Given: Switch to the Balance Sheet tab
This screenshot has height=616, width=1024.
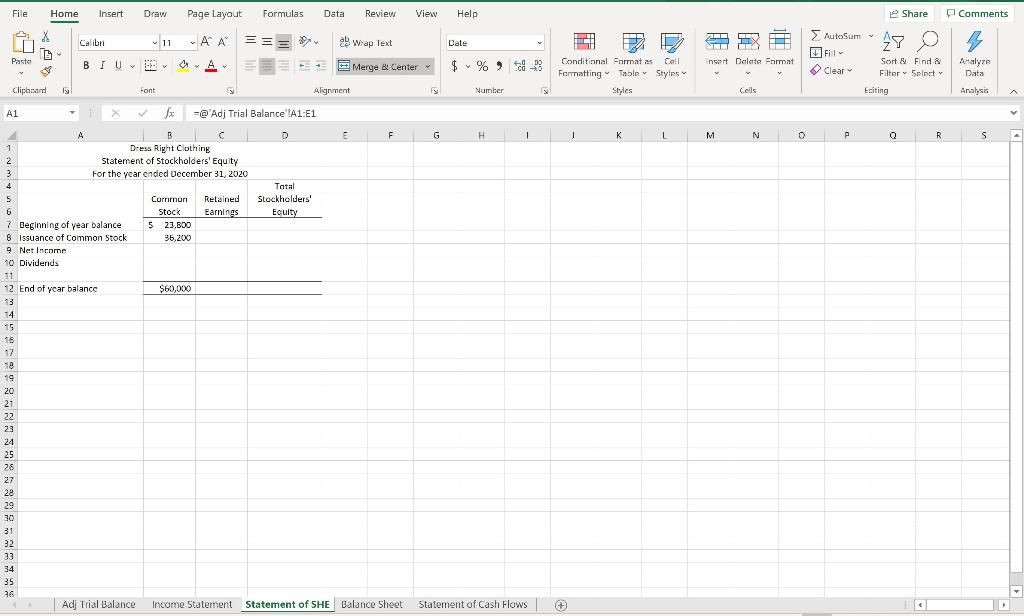Looking at the screenshot, I should 371,604.
